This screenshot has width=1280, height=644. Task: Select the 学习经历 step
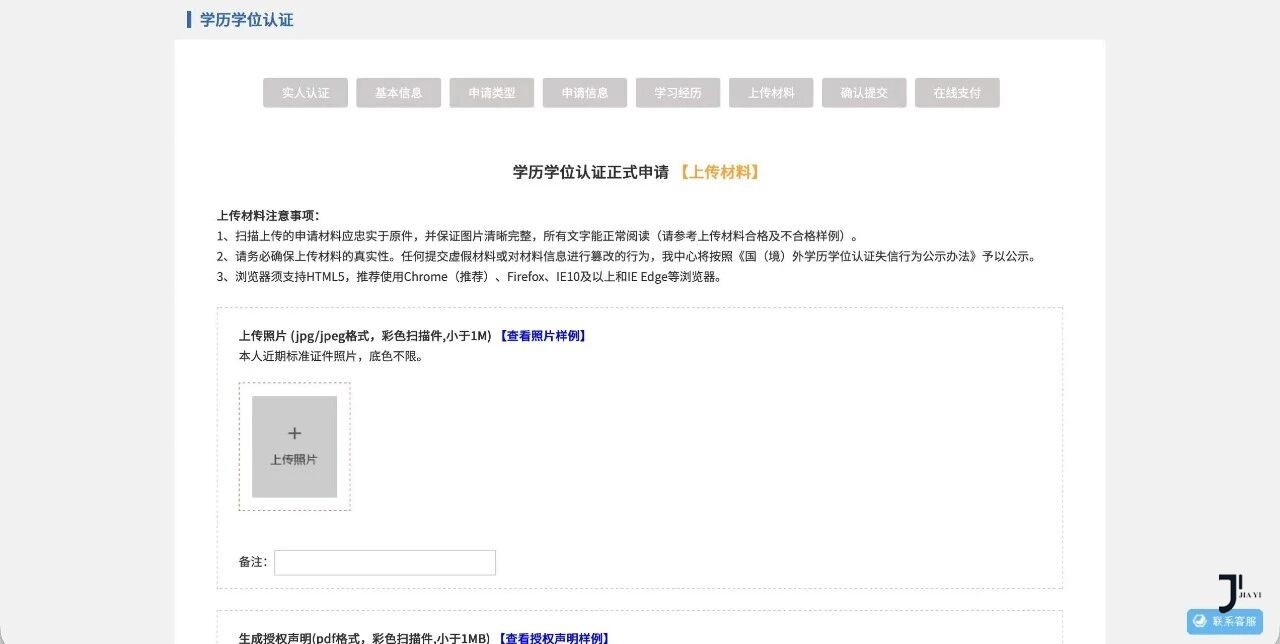tap(677, 92)
